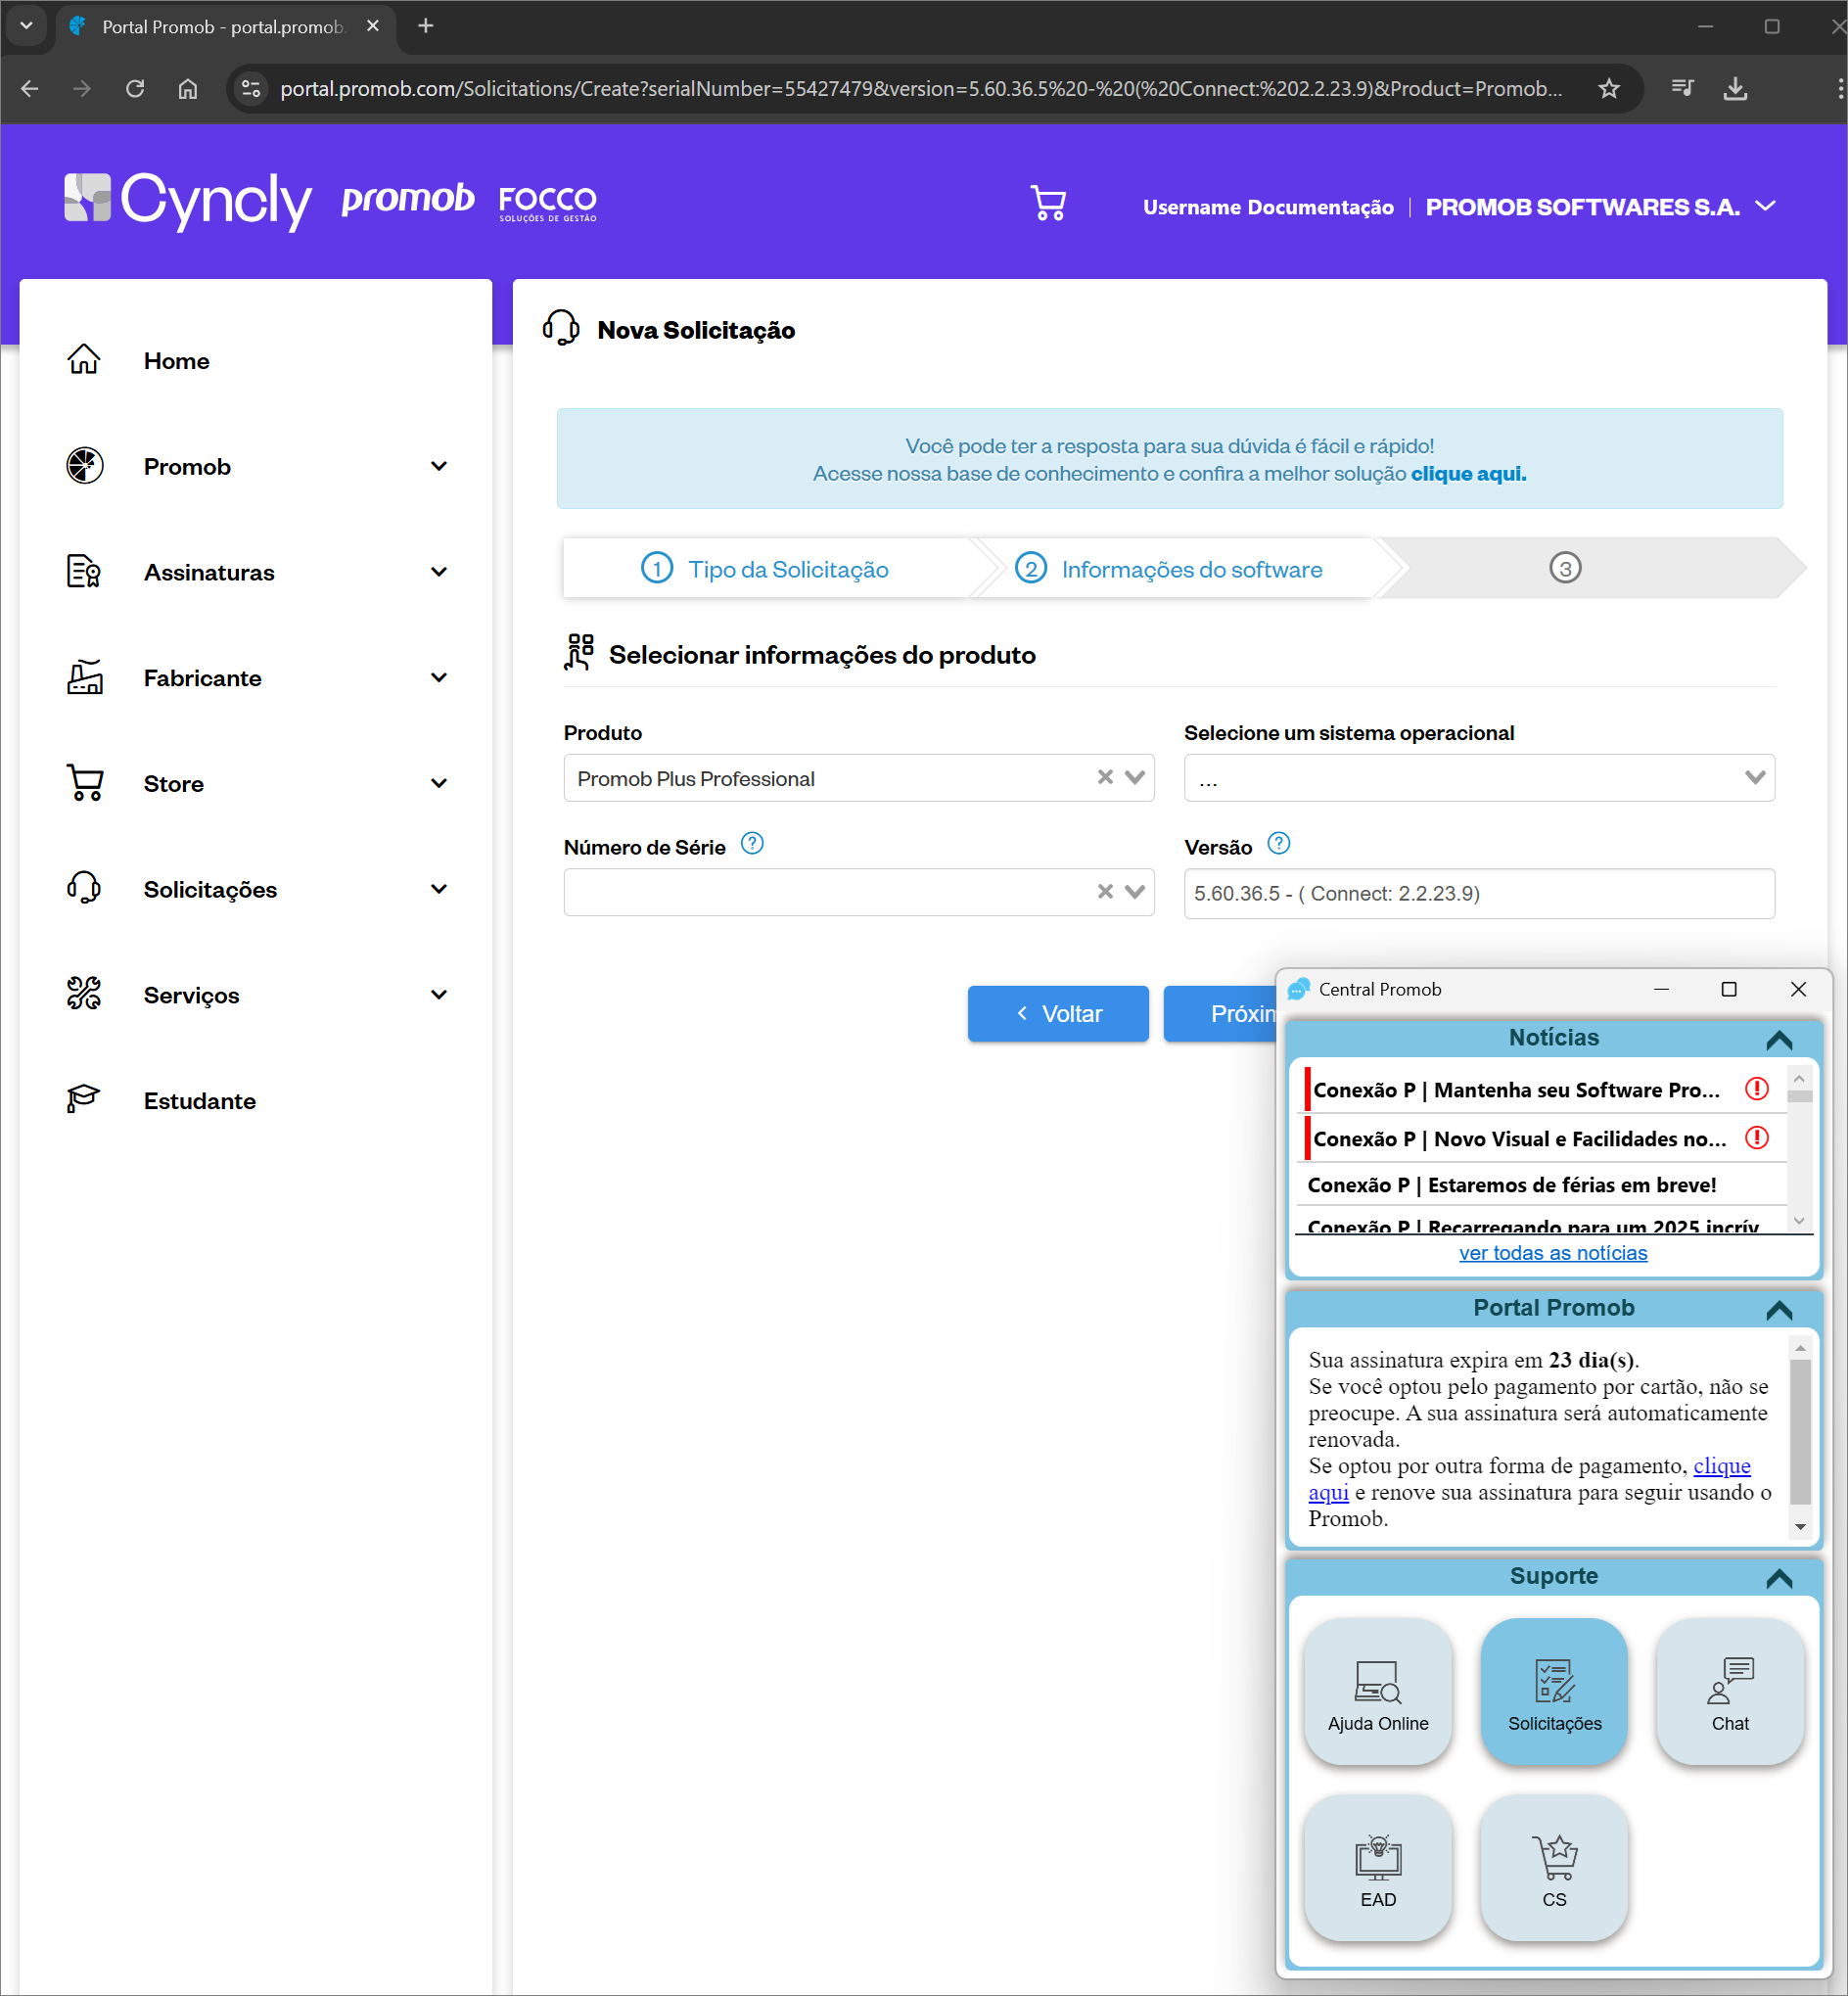Select step 2 Informações do software

[1170, 569]
